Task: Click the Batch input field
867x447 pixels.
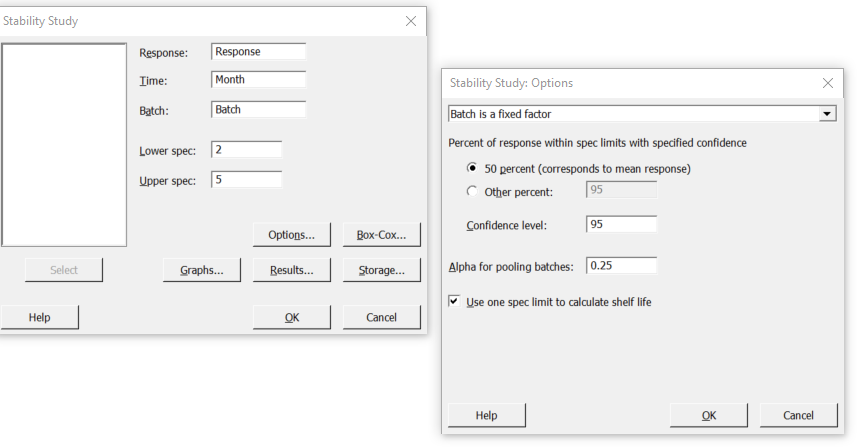Action: [258, 109]
